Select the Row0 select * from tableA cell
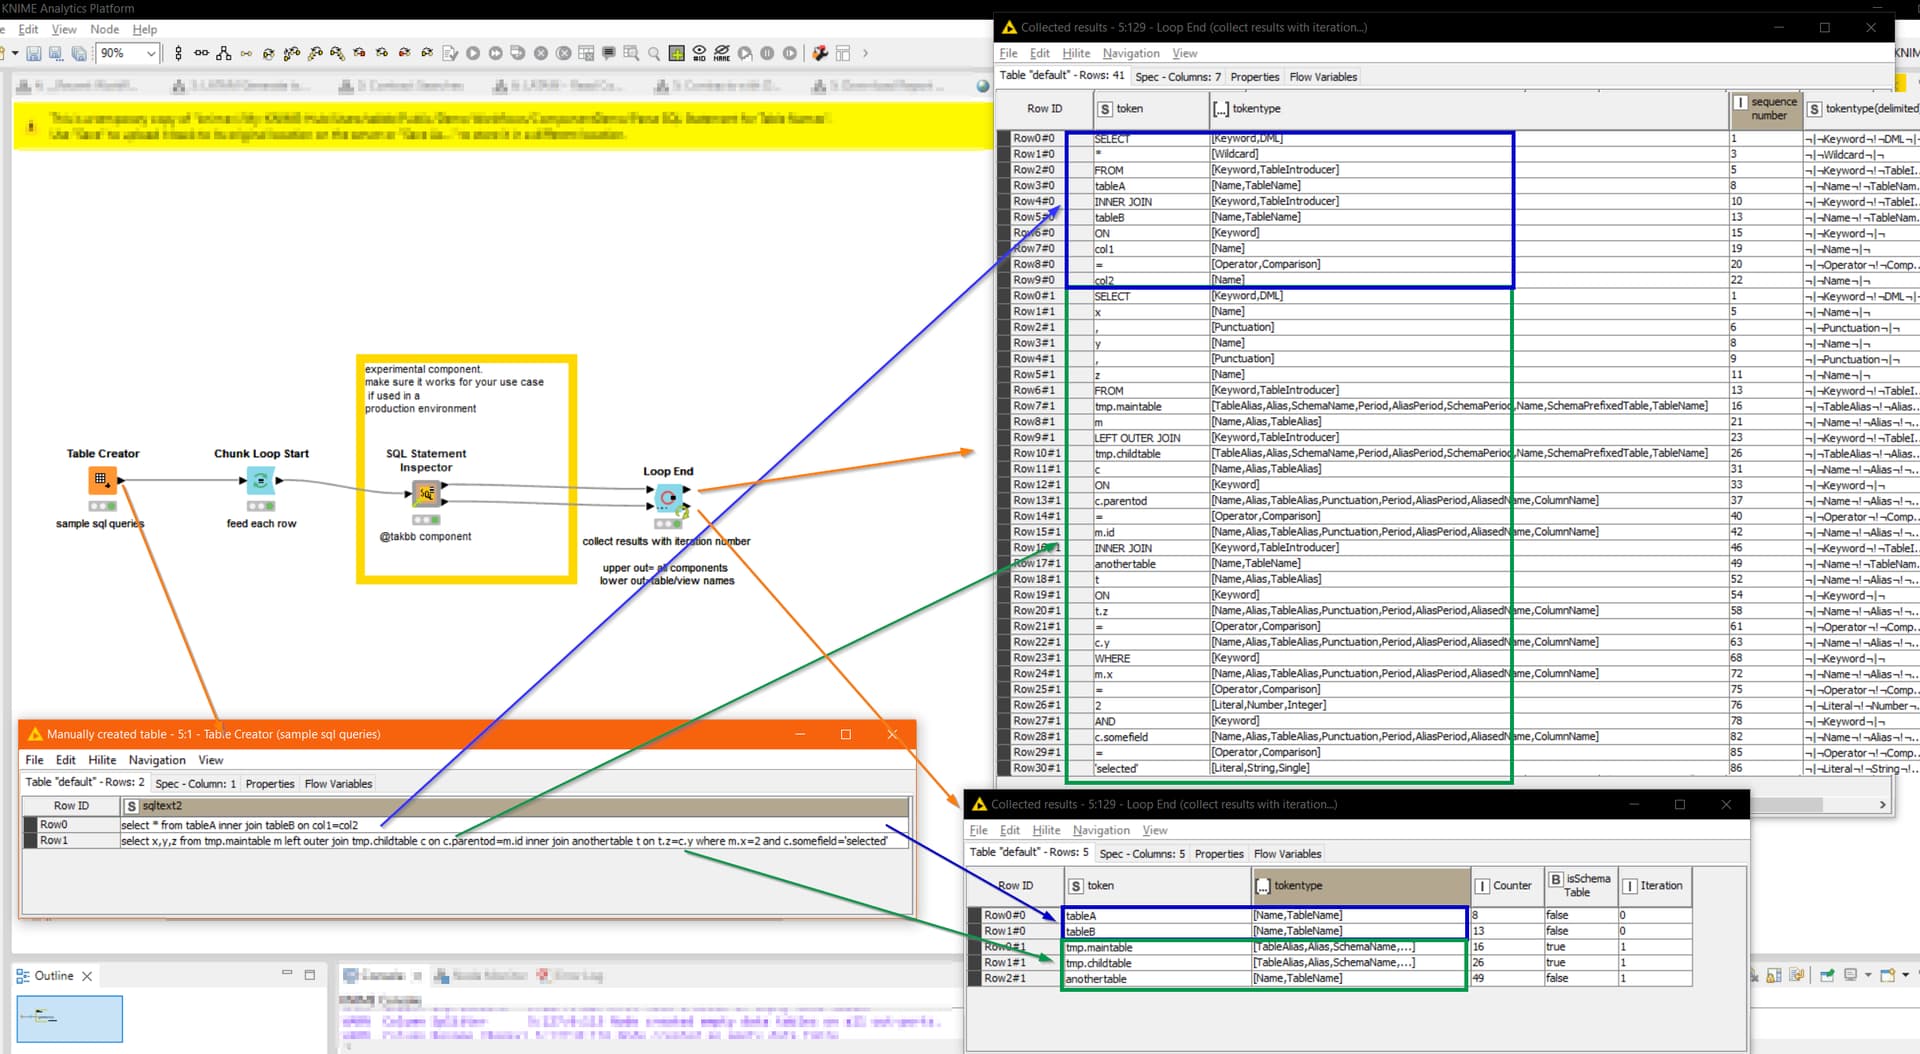Viewport: 1920px width, 1054px height. [515, 825]
